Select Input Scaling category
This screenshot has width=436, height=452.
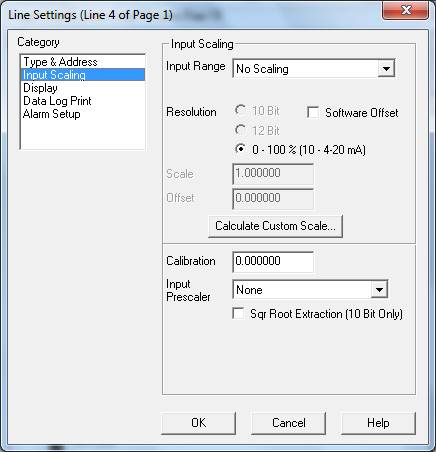[83, 75]
